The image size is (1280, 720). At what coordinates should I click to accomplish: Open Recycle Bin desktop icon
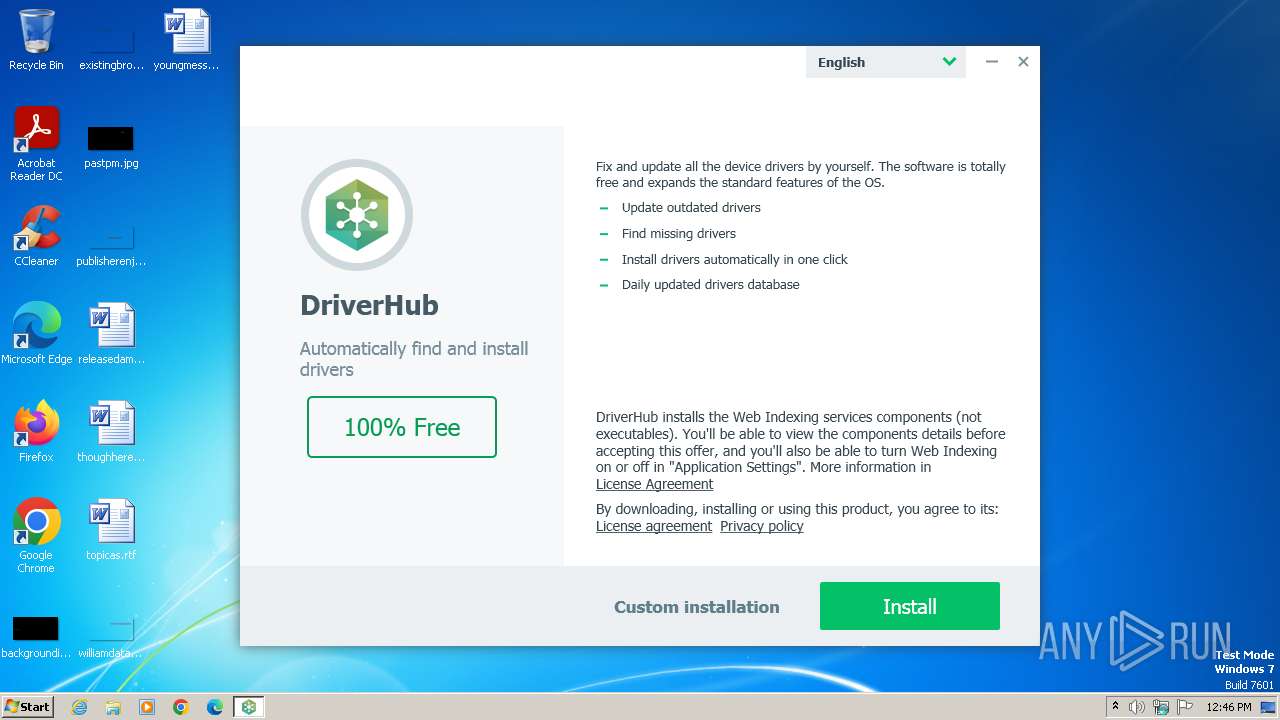point(36,40)
